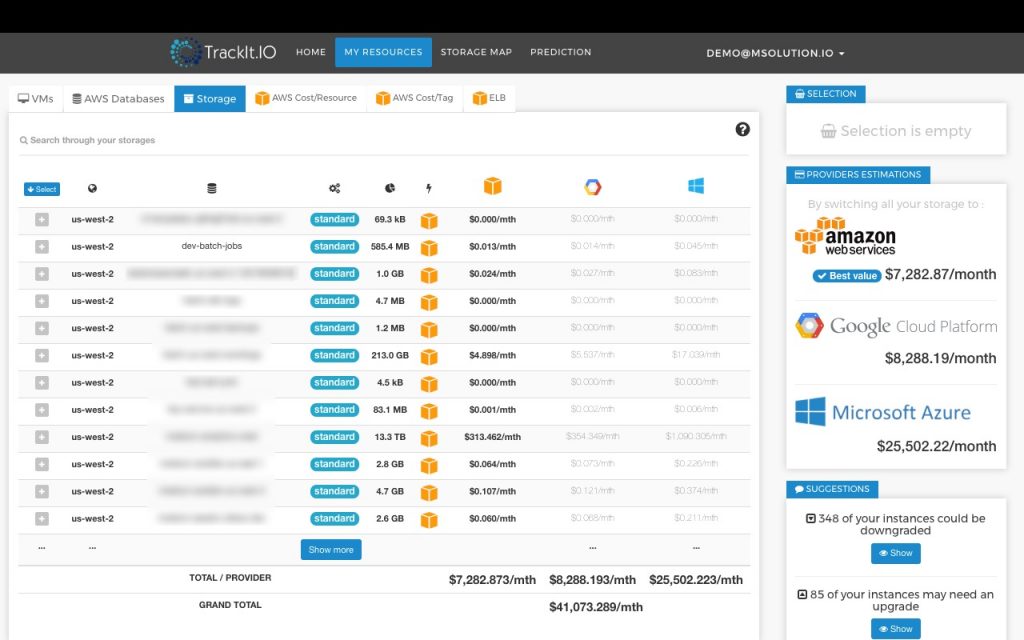This screenshot has height=640, width=1024.
Task: Toggle selection of the 213.0 GB storage
Action: click(x=41, y=355)
